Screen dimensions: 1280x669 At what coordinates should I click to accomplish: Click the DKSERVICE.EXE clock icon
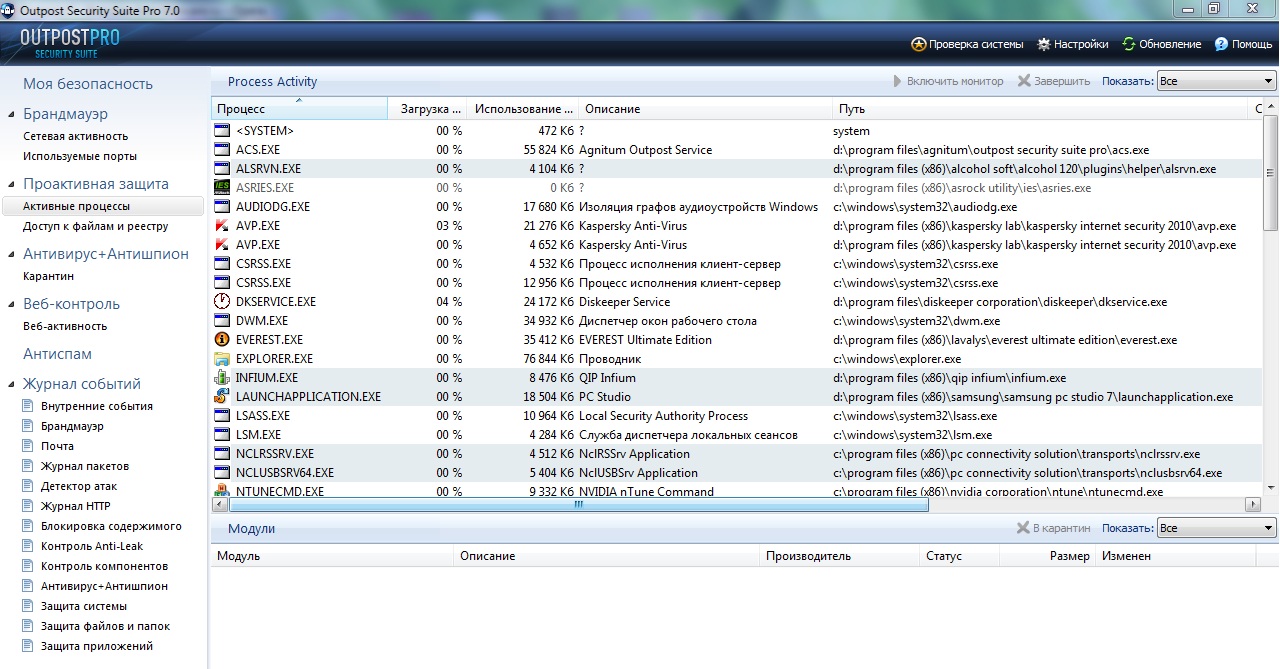click(x=222, y=302)
